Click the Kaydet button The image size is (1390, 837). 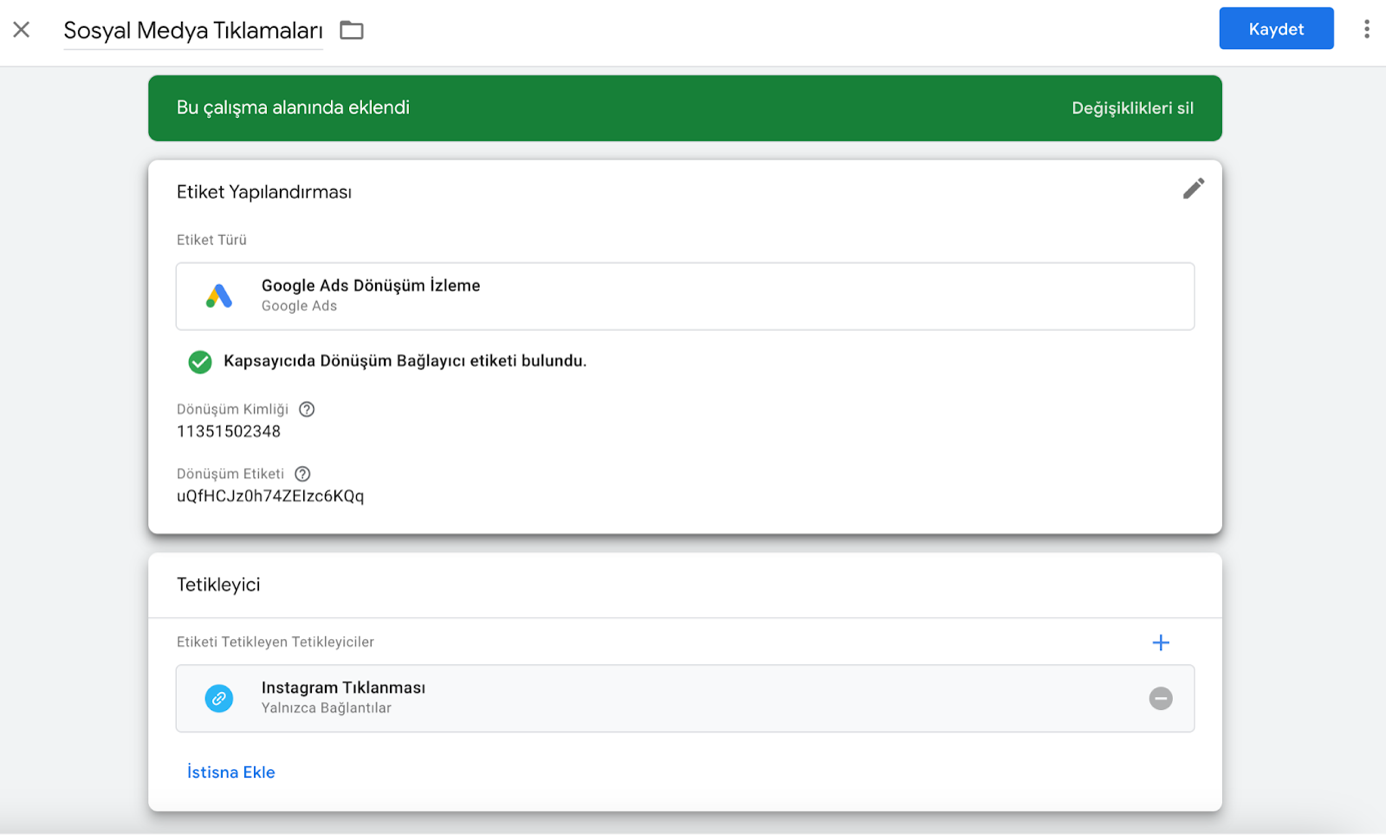(x=1275, y=29)
